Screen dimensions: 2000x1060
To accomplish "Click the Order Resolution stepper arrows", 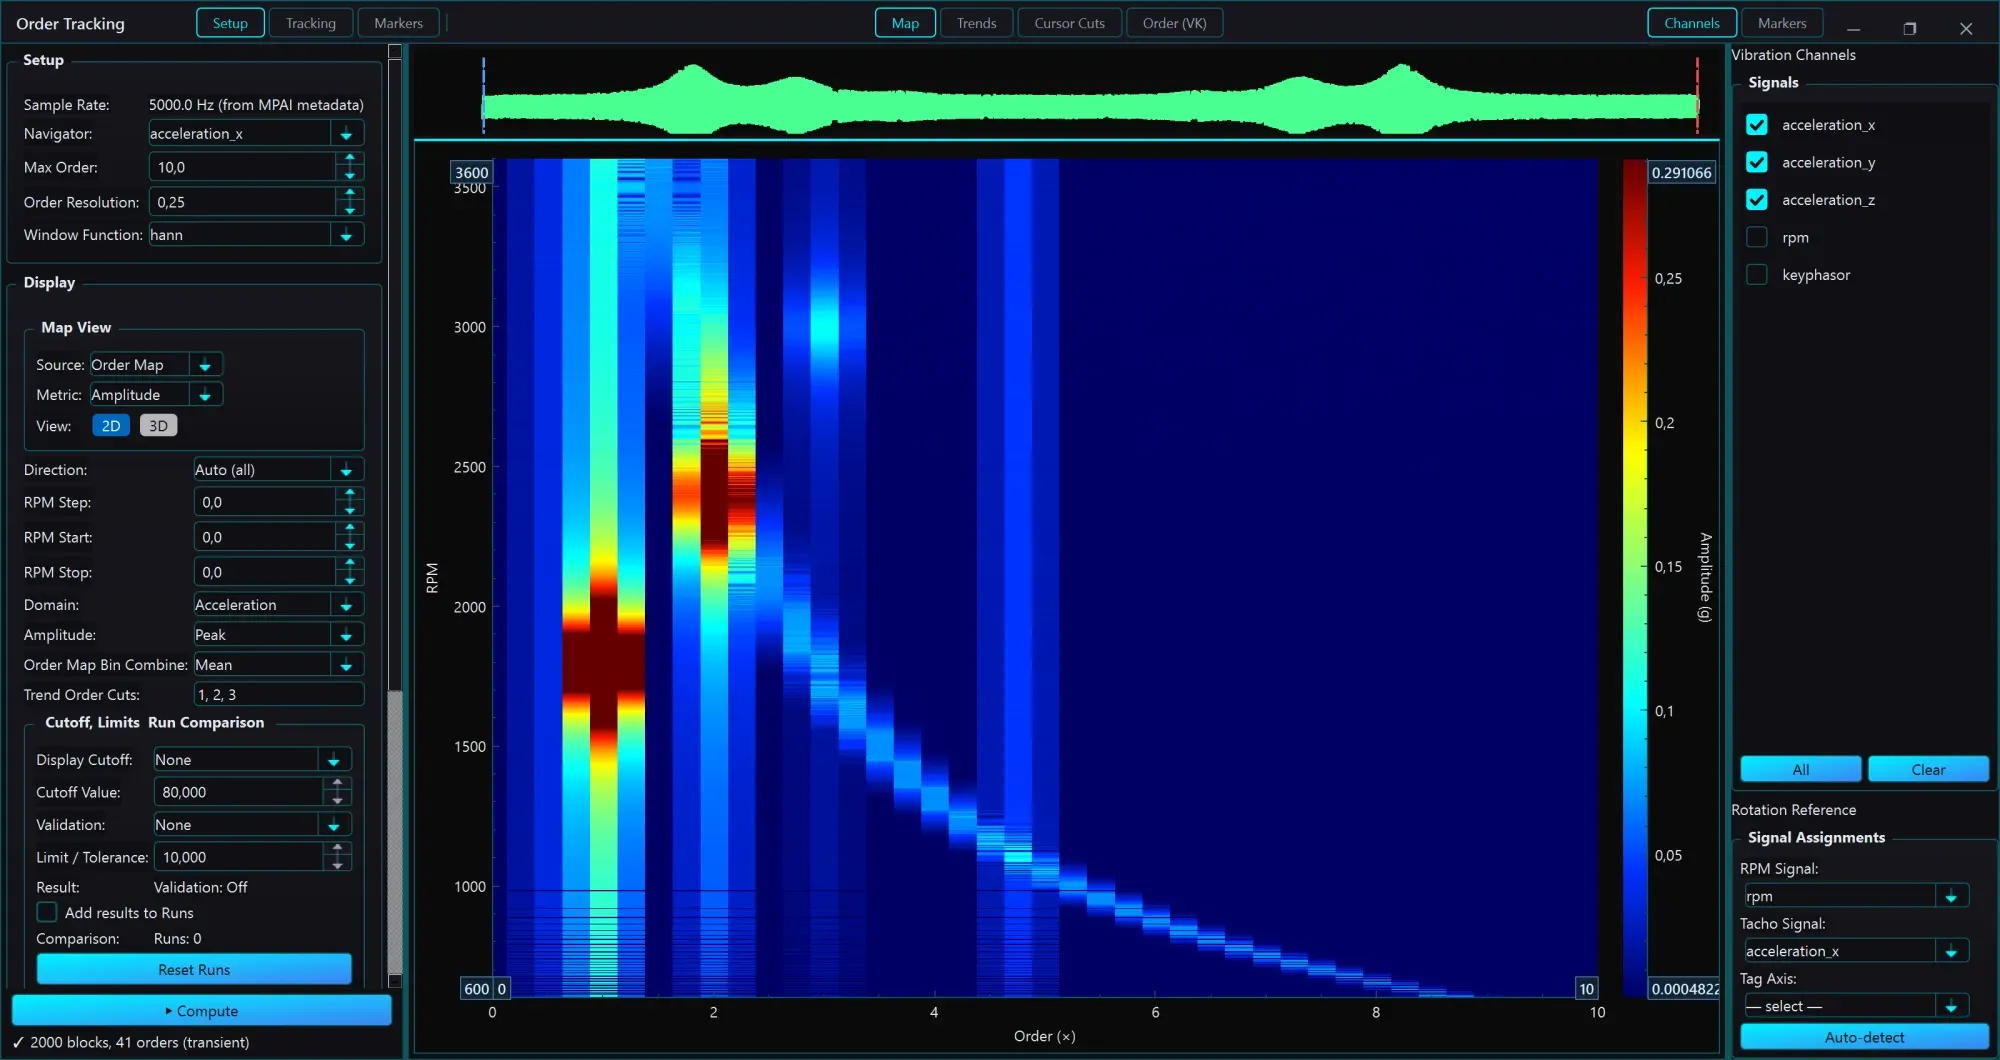I will [350, 202].
